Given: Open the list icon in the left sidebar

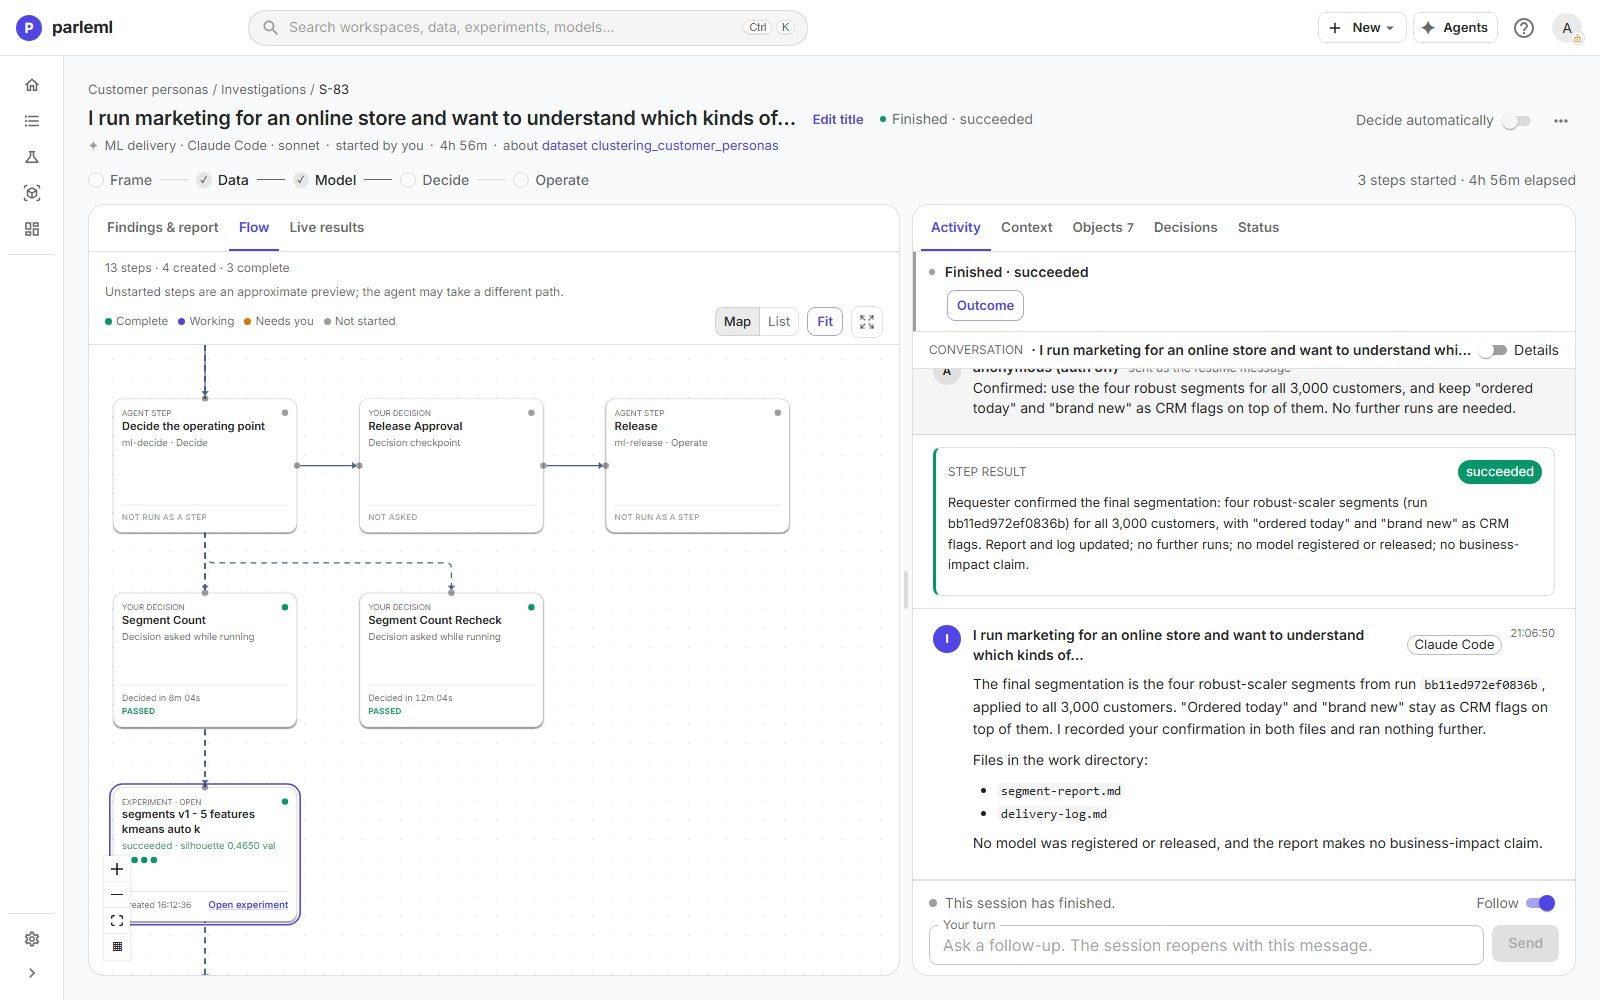Looking at the screenshot, I should coord(32,121).
